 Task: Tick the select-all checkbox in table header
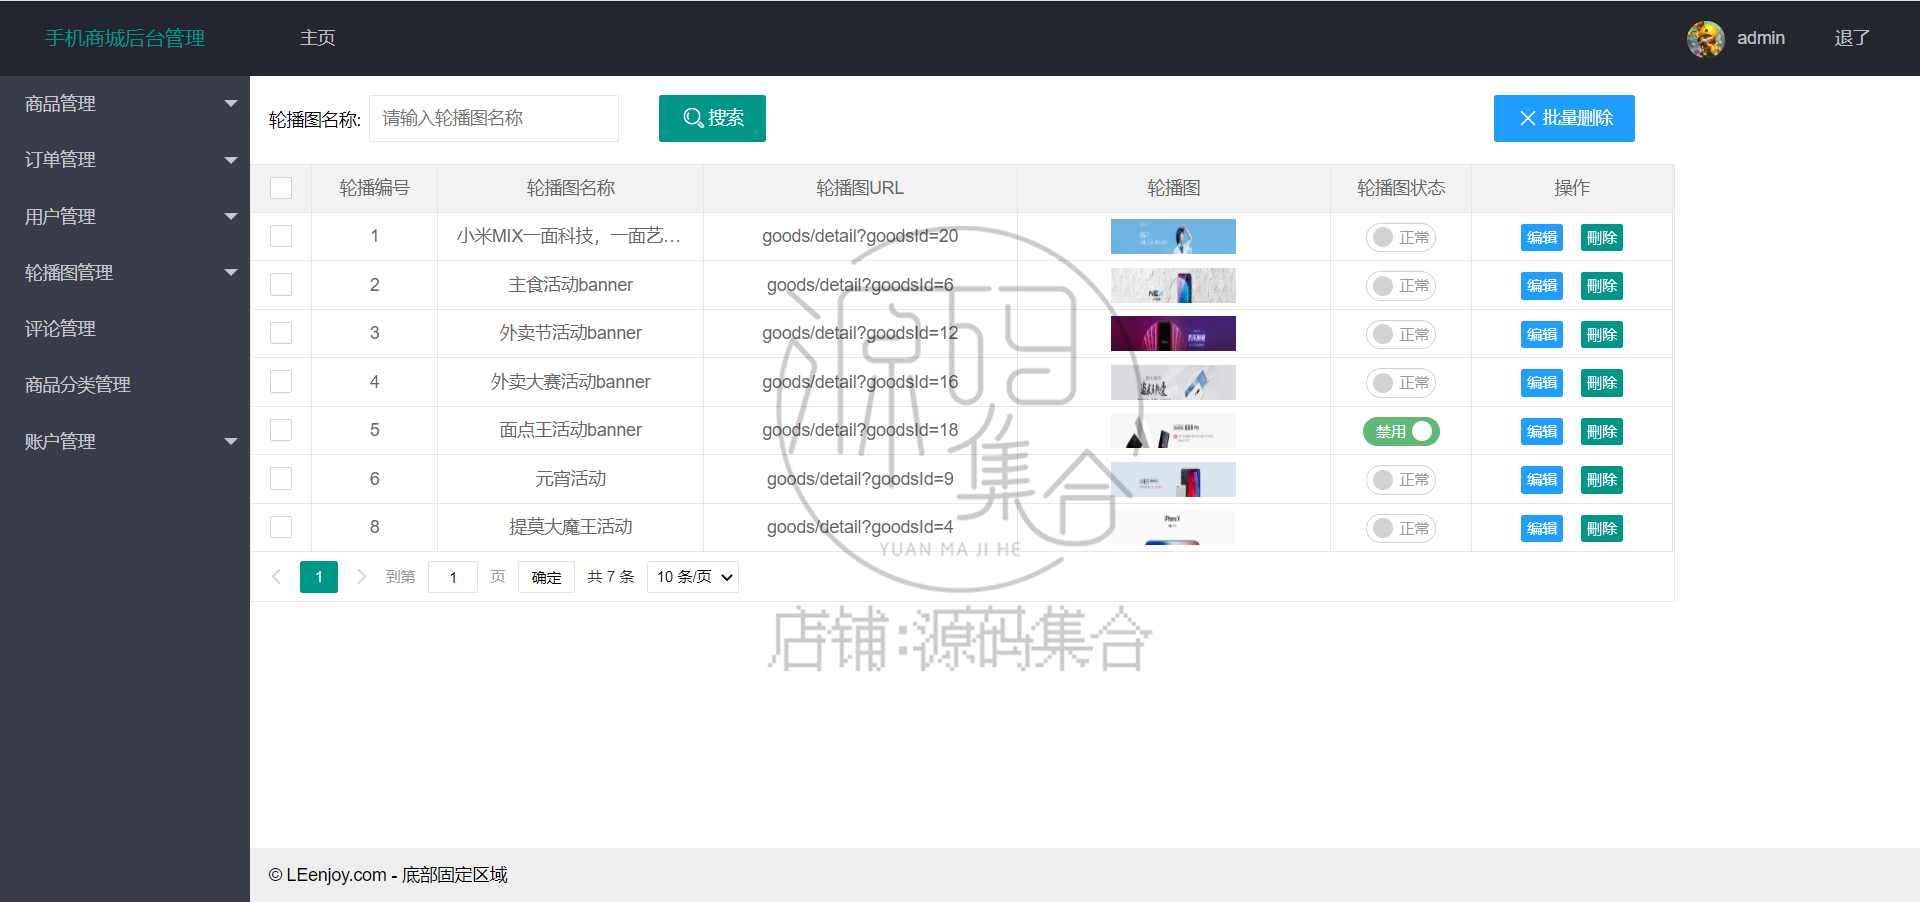(x=281, y=188)
